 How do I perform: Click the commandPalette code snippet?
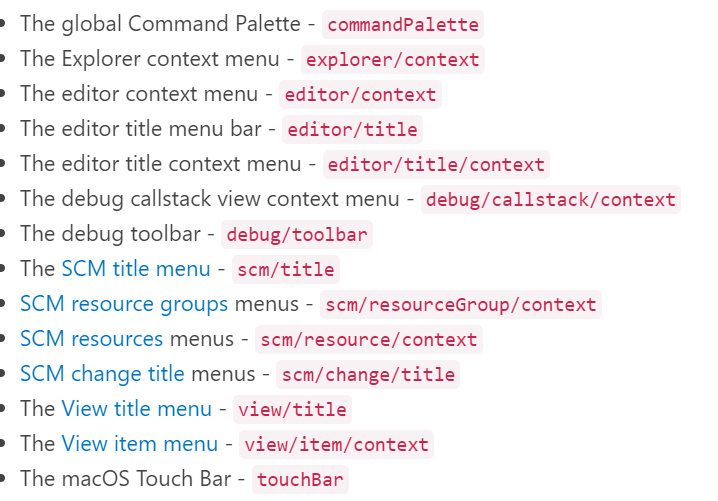click(x=403, y=25)
